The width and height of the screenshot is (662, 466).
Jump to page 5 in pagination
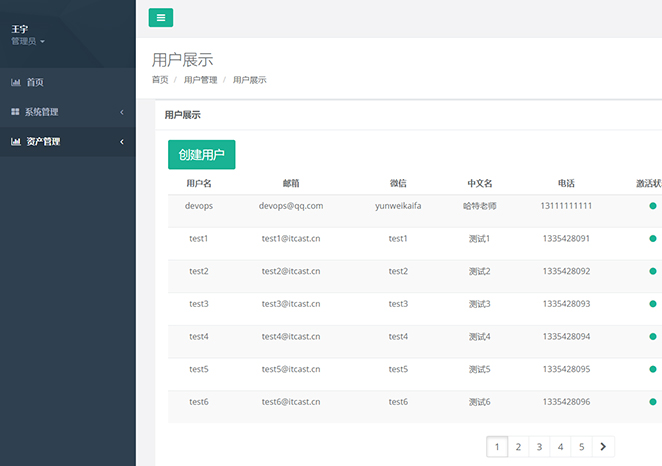click(581, 447)
